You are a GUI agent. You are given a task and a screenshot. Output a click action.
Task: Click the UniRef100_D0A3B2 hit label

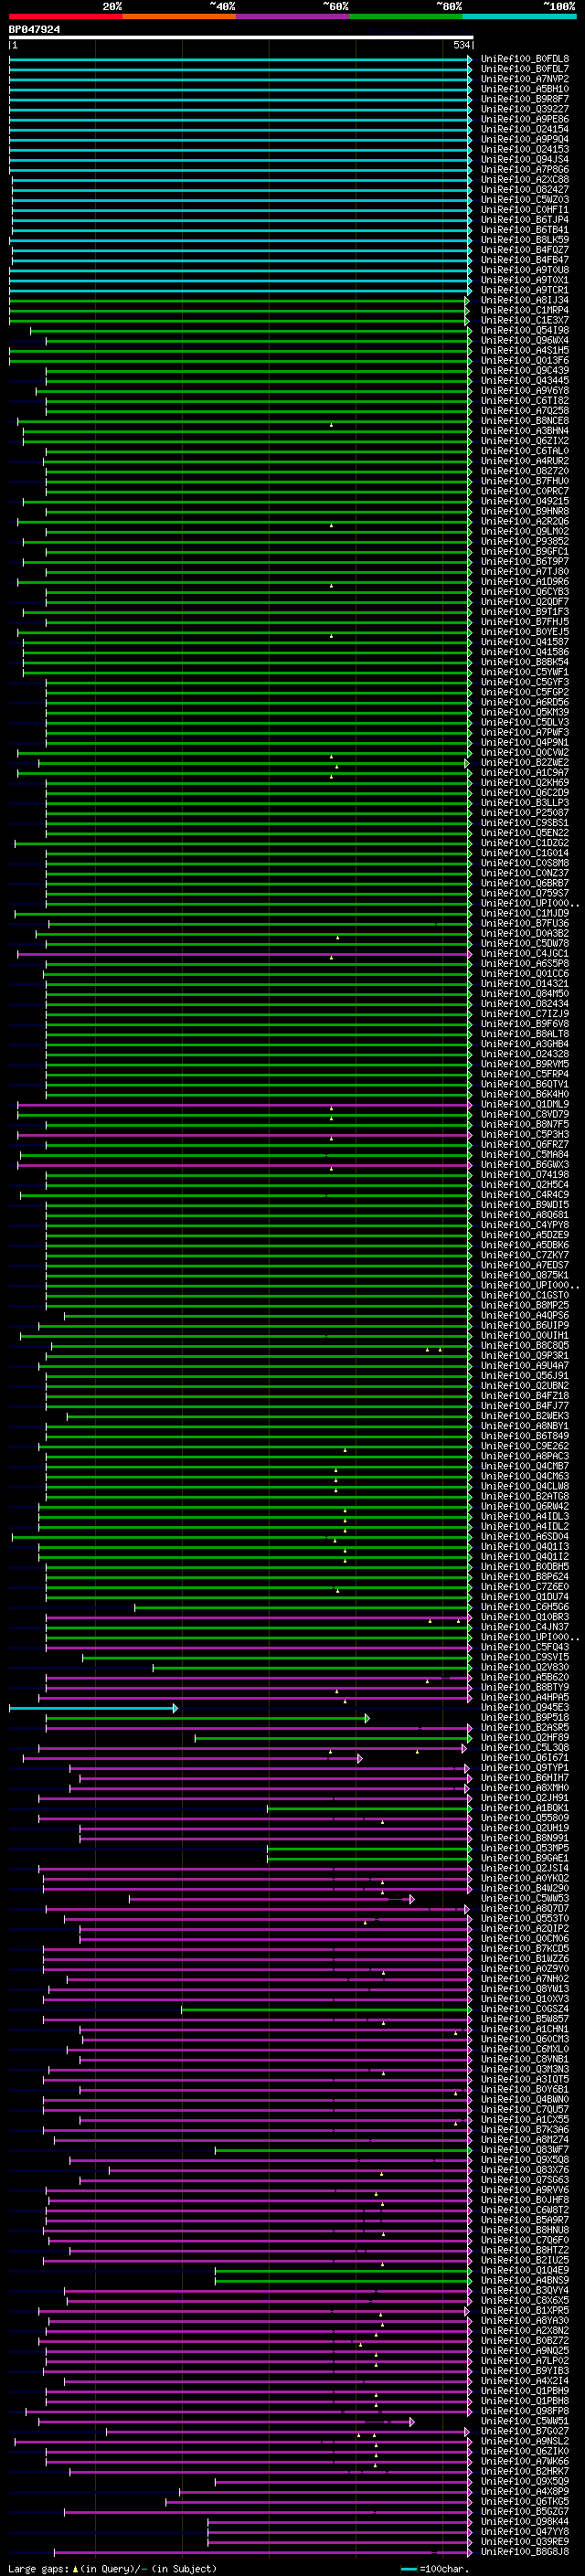[x=524, y=933]
